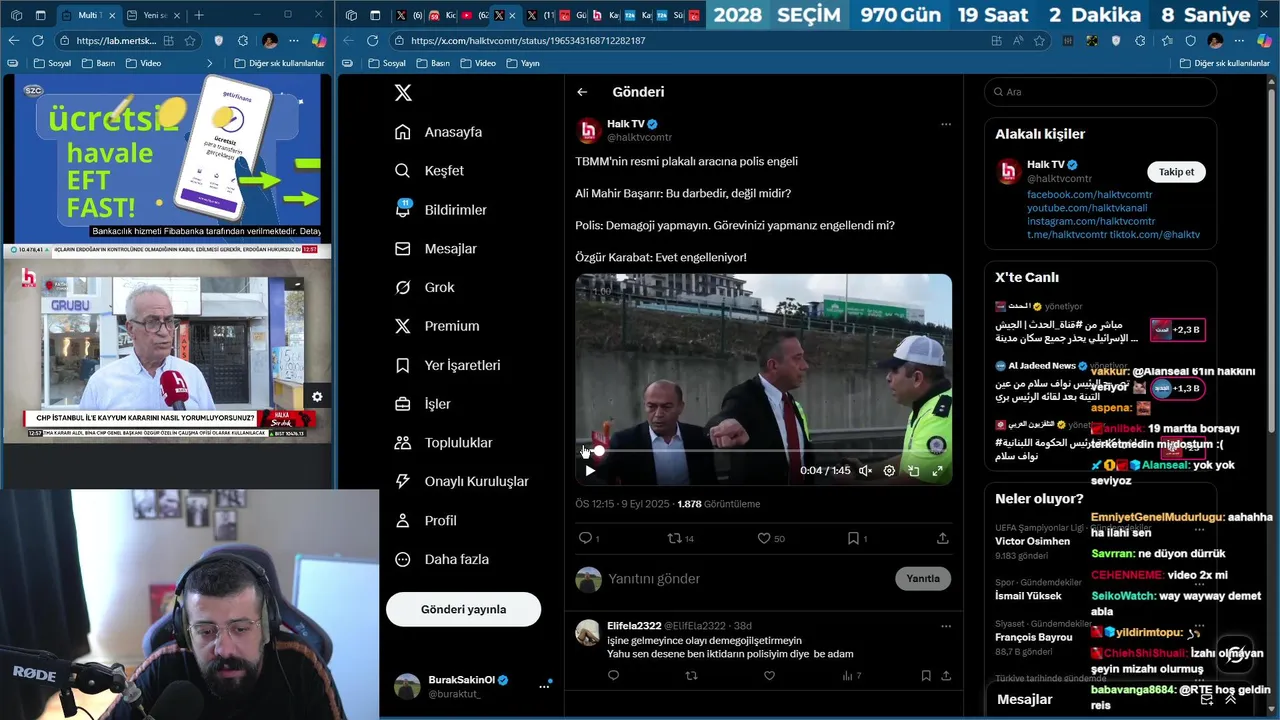The height and width of the screenshot is (720, 1280).
Task: Open facebook.com/halktvcomtr link
Action: pos(1090,194)
